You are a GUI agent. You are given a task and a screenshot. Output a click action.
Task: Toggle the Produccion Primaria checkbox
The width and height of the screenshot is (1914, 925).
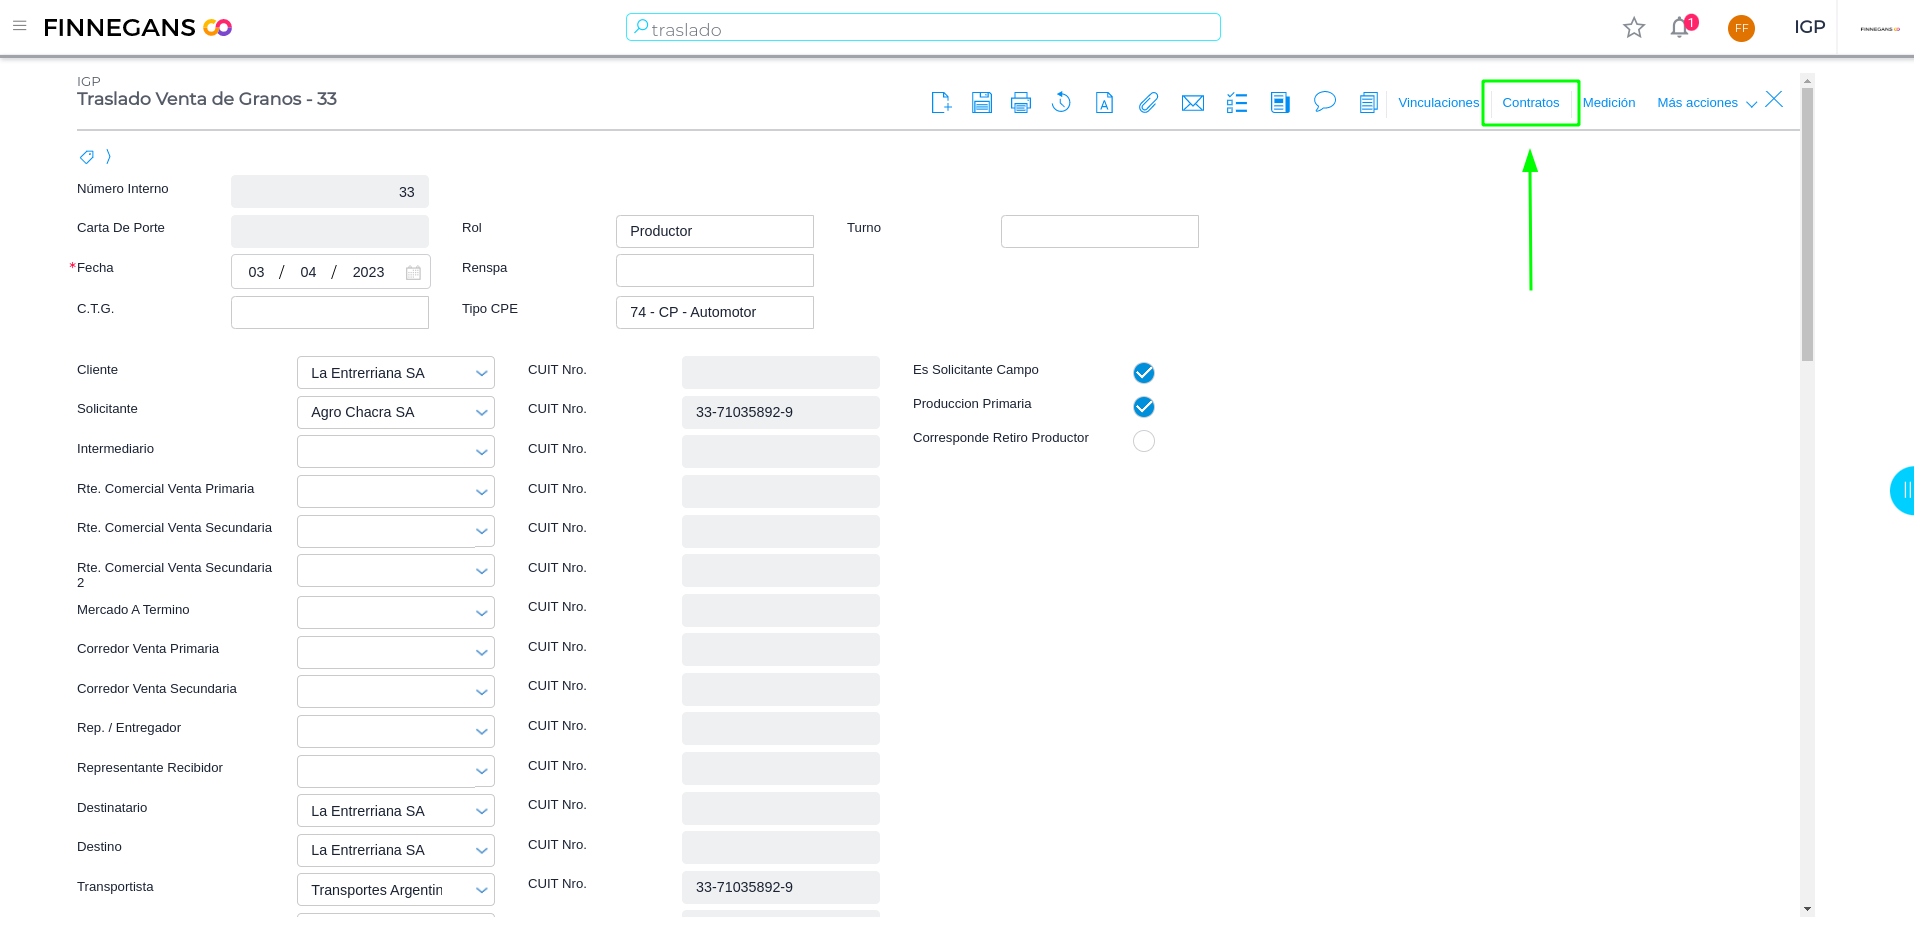tap(1143, 407)
